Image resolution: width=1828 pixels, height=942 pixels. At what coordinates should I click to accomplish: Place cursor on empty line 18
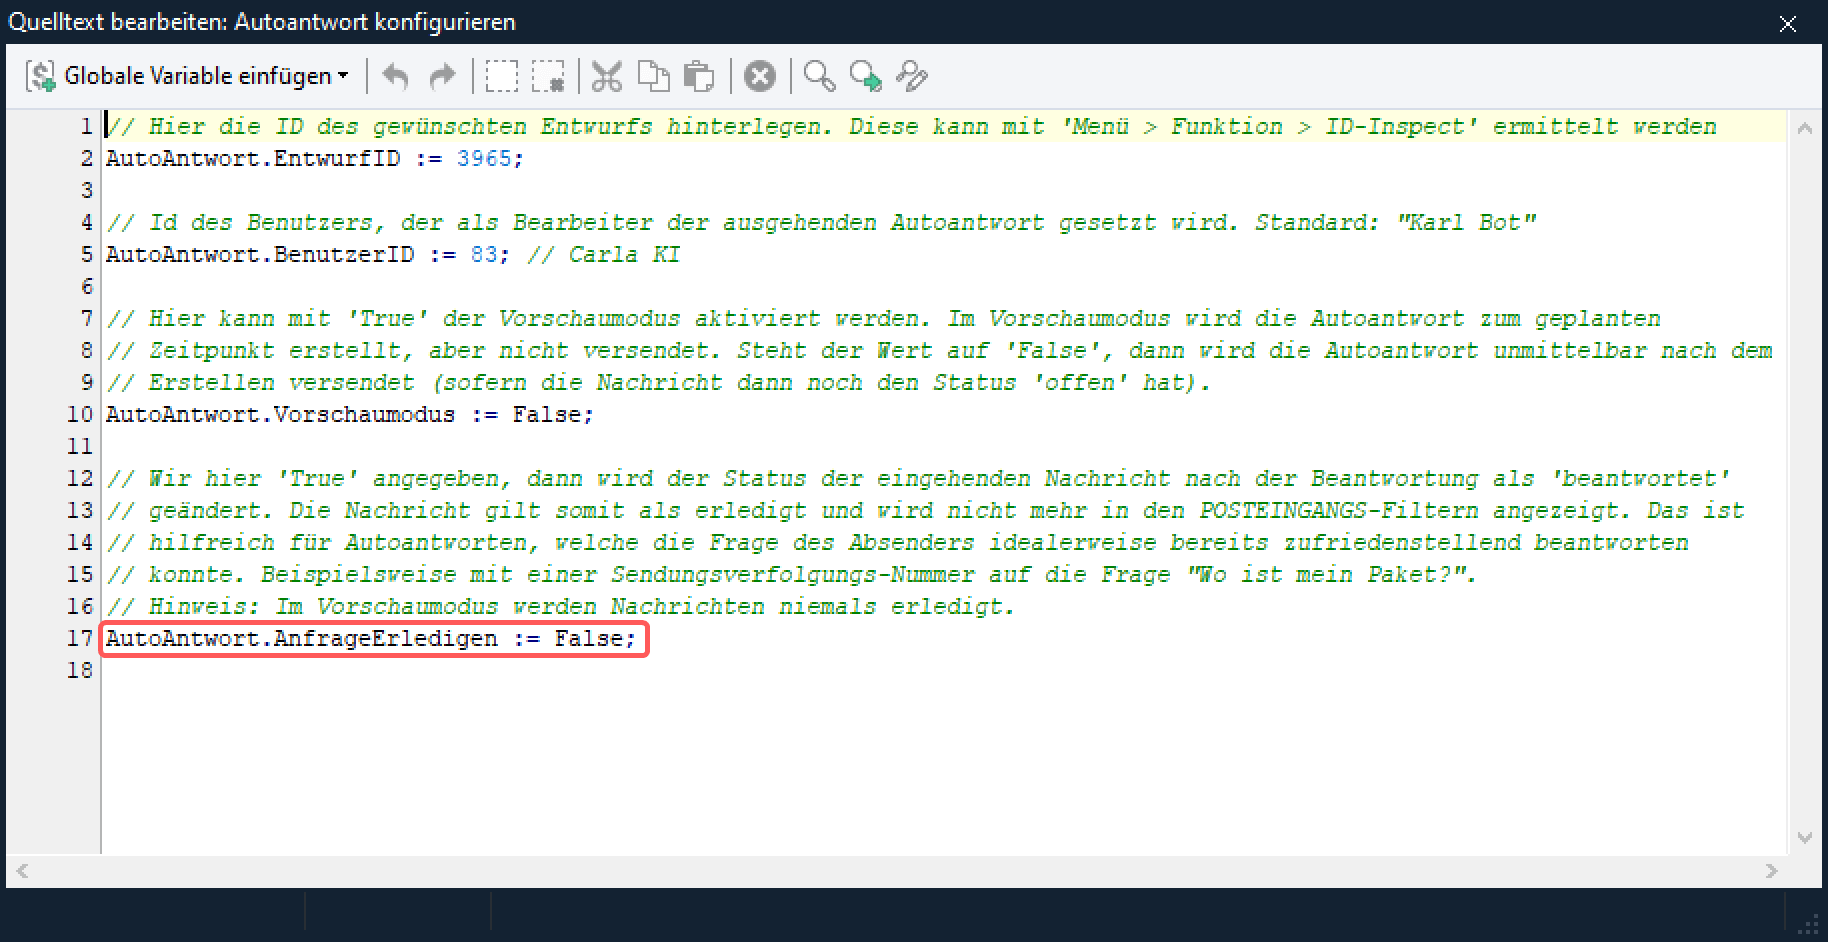(x=400, y=671)
